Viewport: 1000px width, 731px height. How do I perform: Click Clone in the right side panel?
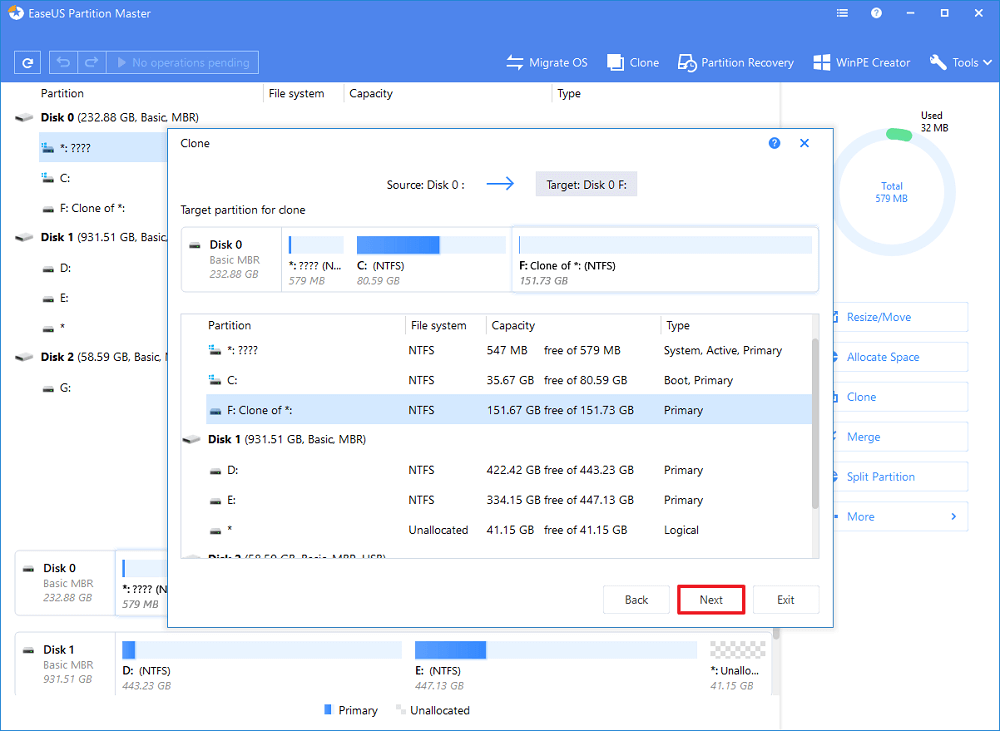point(899,397)
